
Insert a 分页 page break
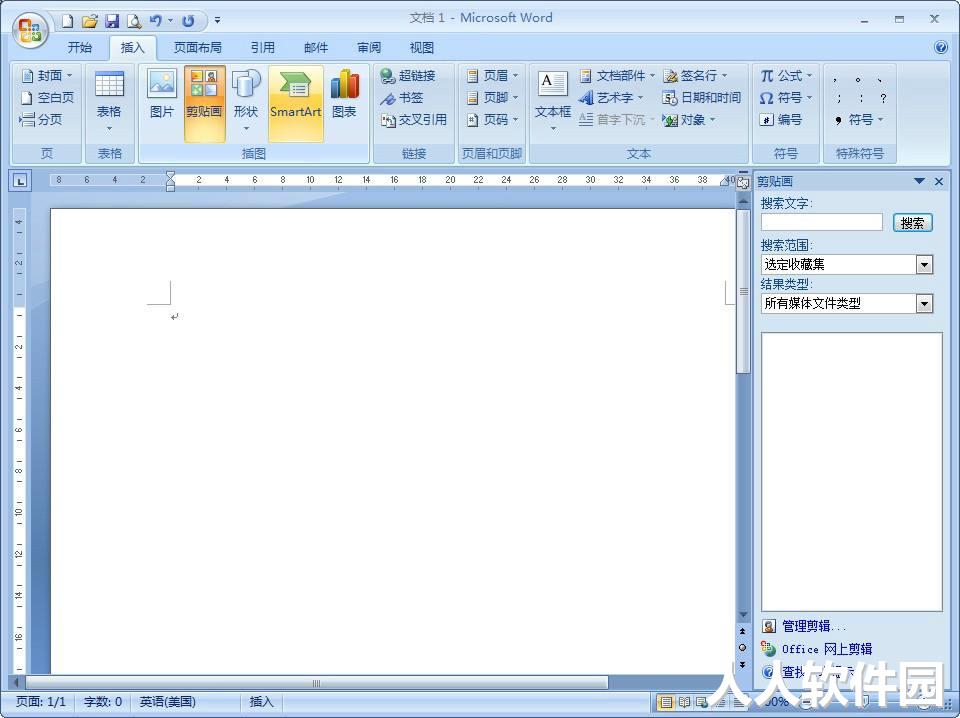(41, 119)
